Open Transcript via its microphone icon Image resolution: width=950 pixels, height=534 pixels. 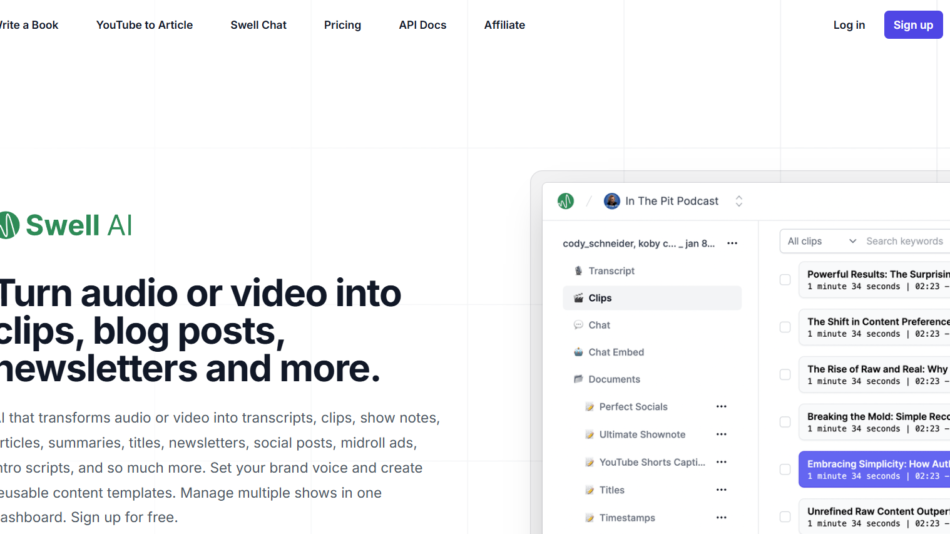(x=578, y=271)
